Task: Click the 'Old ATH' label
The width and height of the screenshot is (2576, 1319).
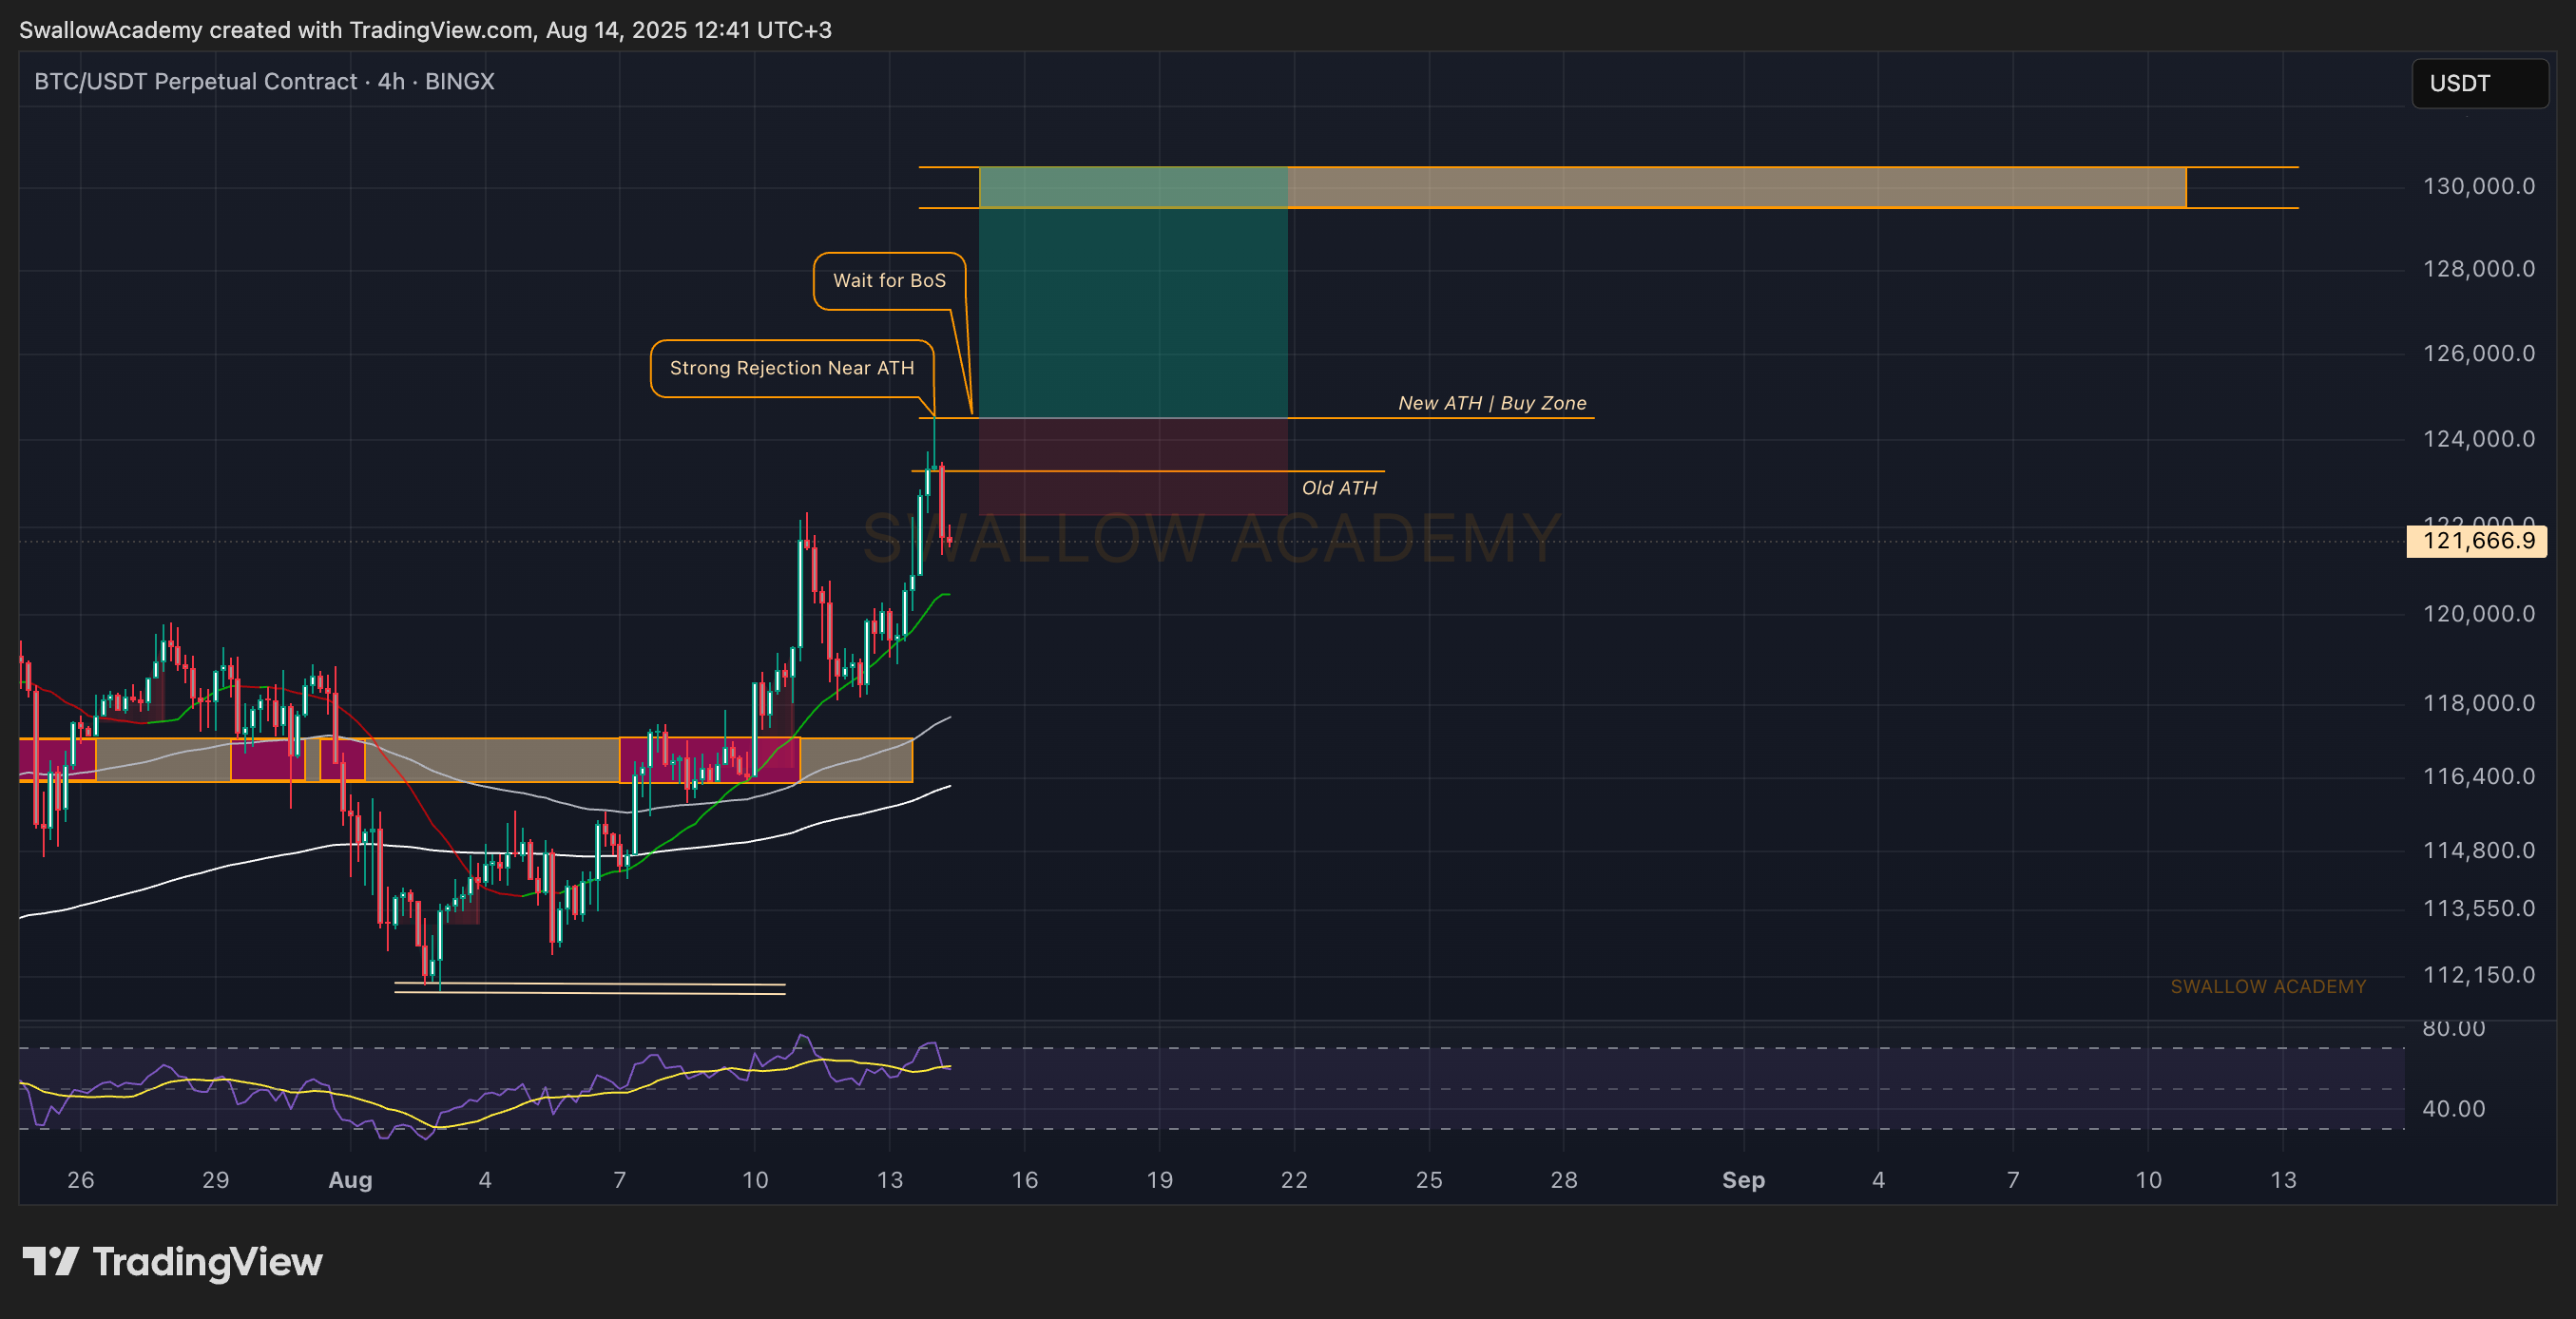Action: [x=1339, y=488]
